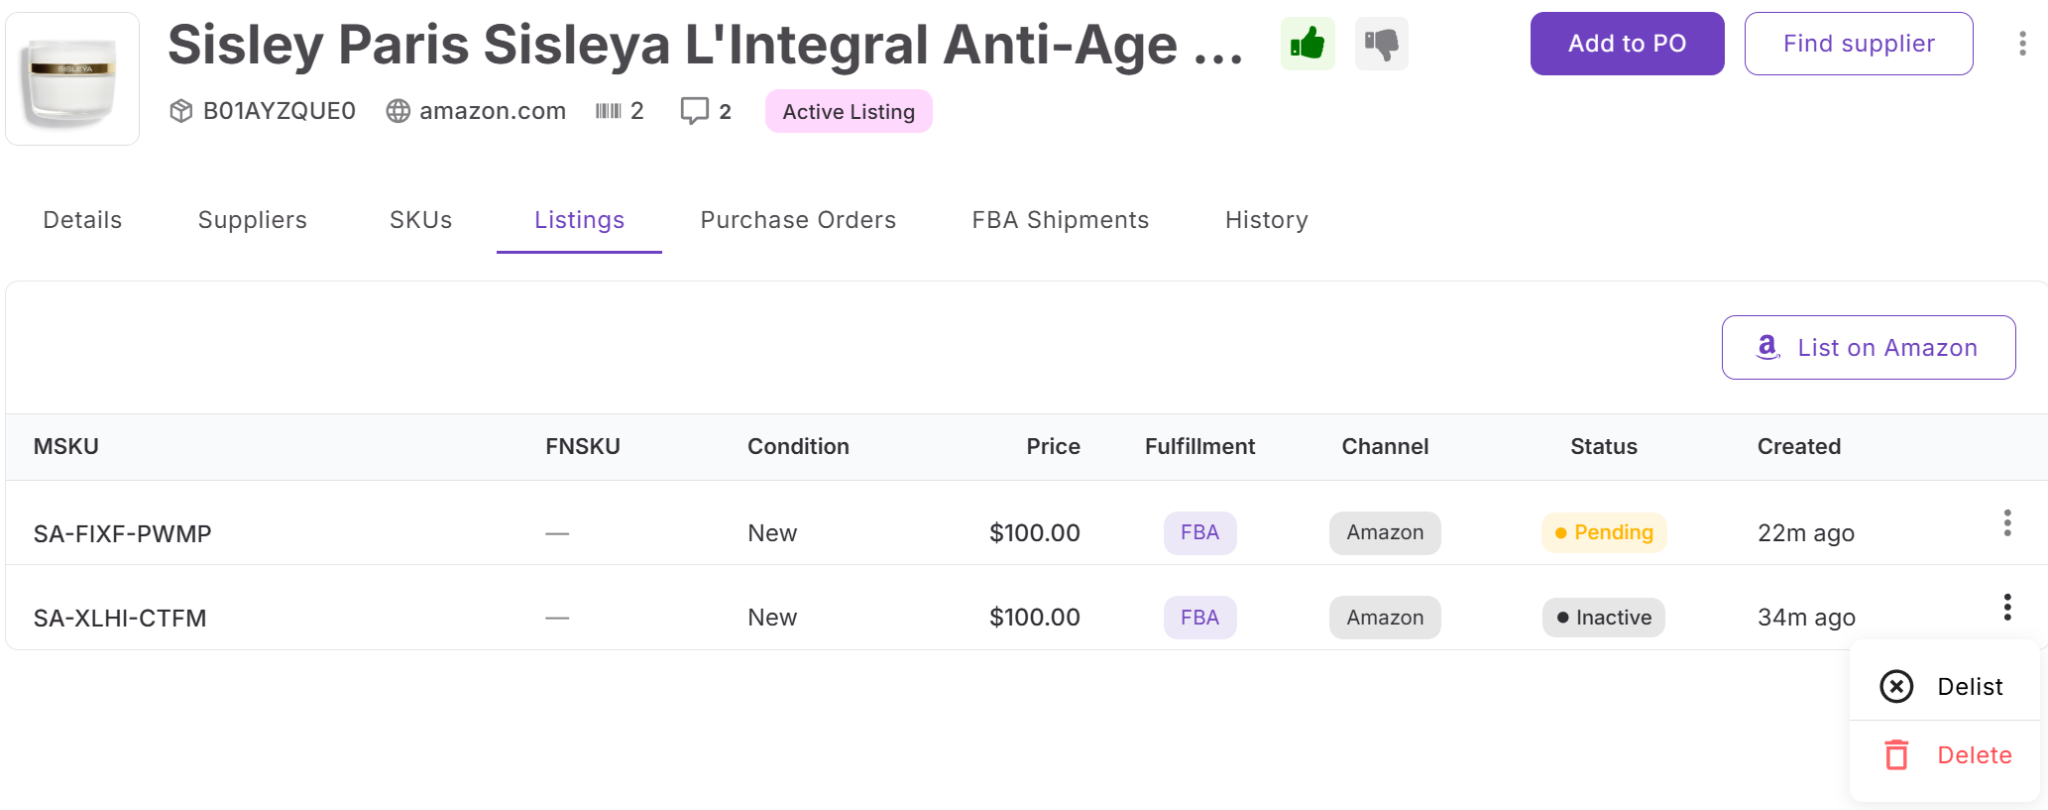This screenshot has width=2048, height=810.
Task: Click the green thumbs up icon
Action: click(1307, 44)
